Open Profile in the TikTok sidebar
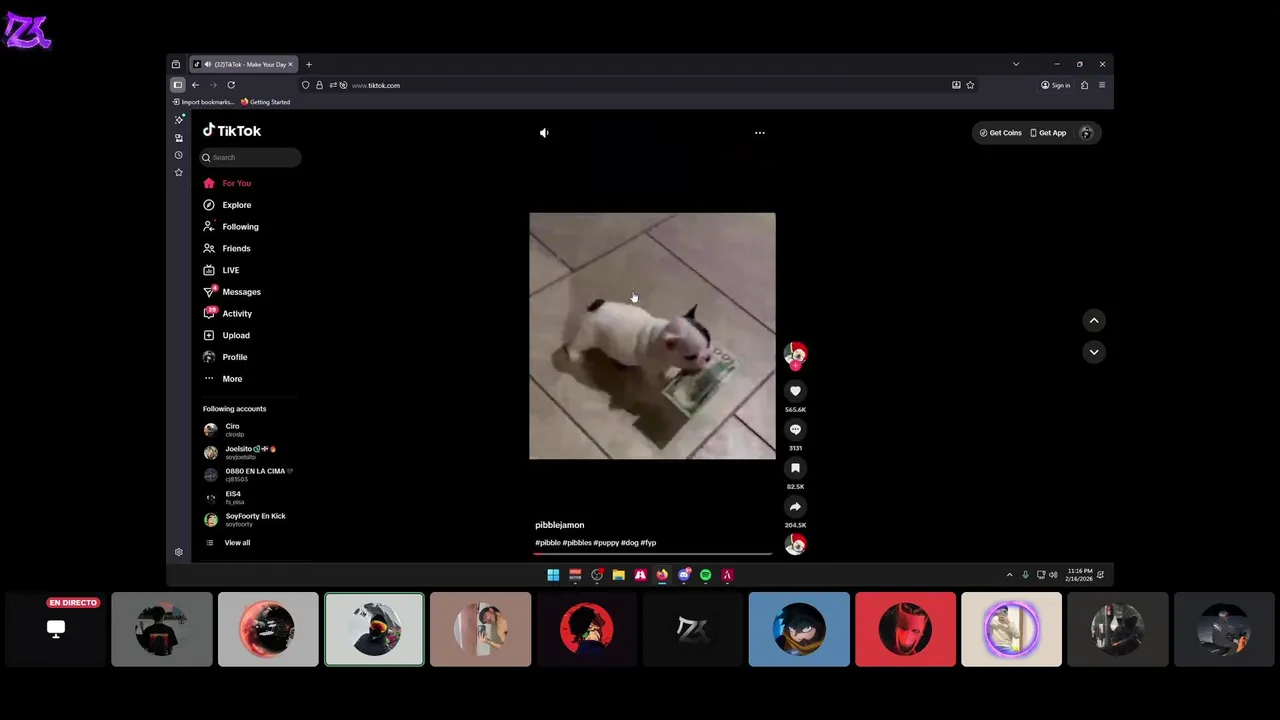 [226, 357]
